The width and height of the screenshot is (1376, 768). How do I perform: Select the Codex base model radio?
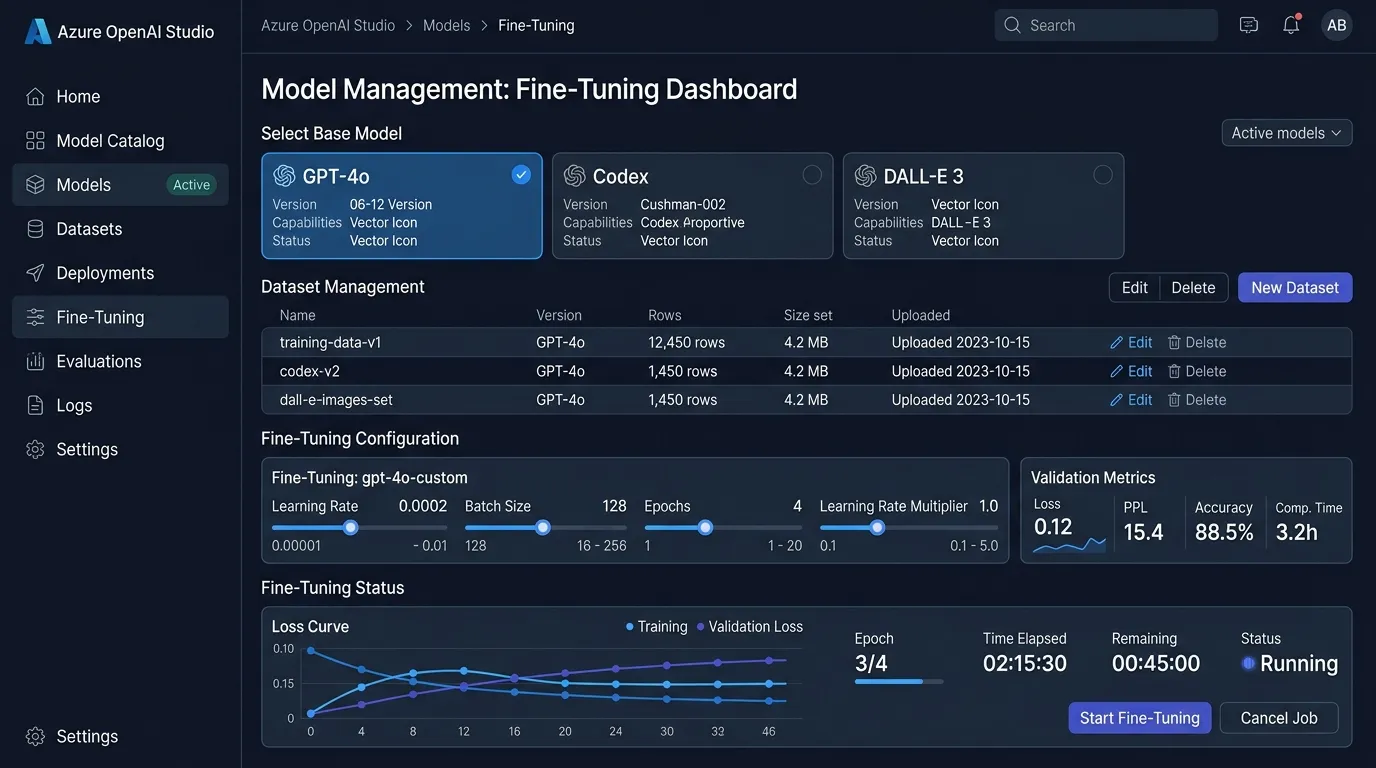pyautogui.click(x=812, y=175)
